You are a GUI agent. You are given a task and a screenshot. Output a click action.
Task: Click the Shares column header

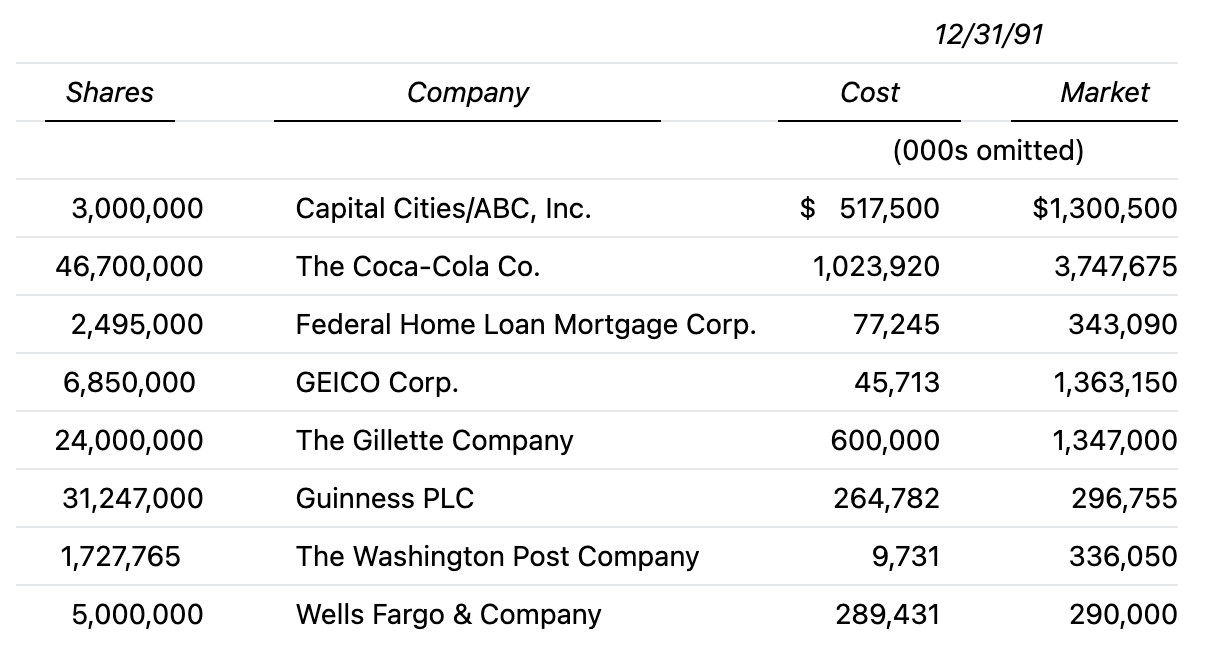tap(110, 93)
